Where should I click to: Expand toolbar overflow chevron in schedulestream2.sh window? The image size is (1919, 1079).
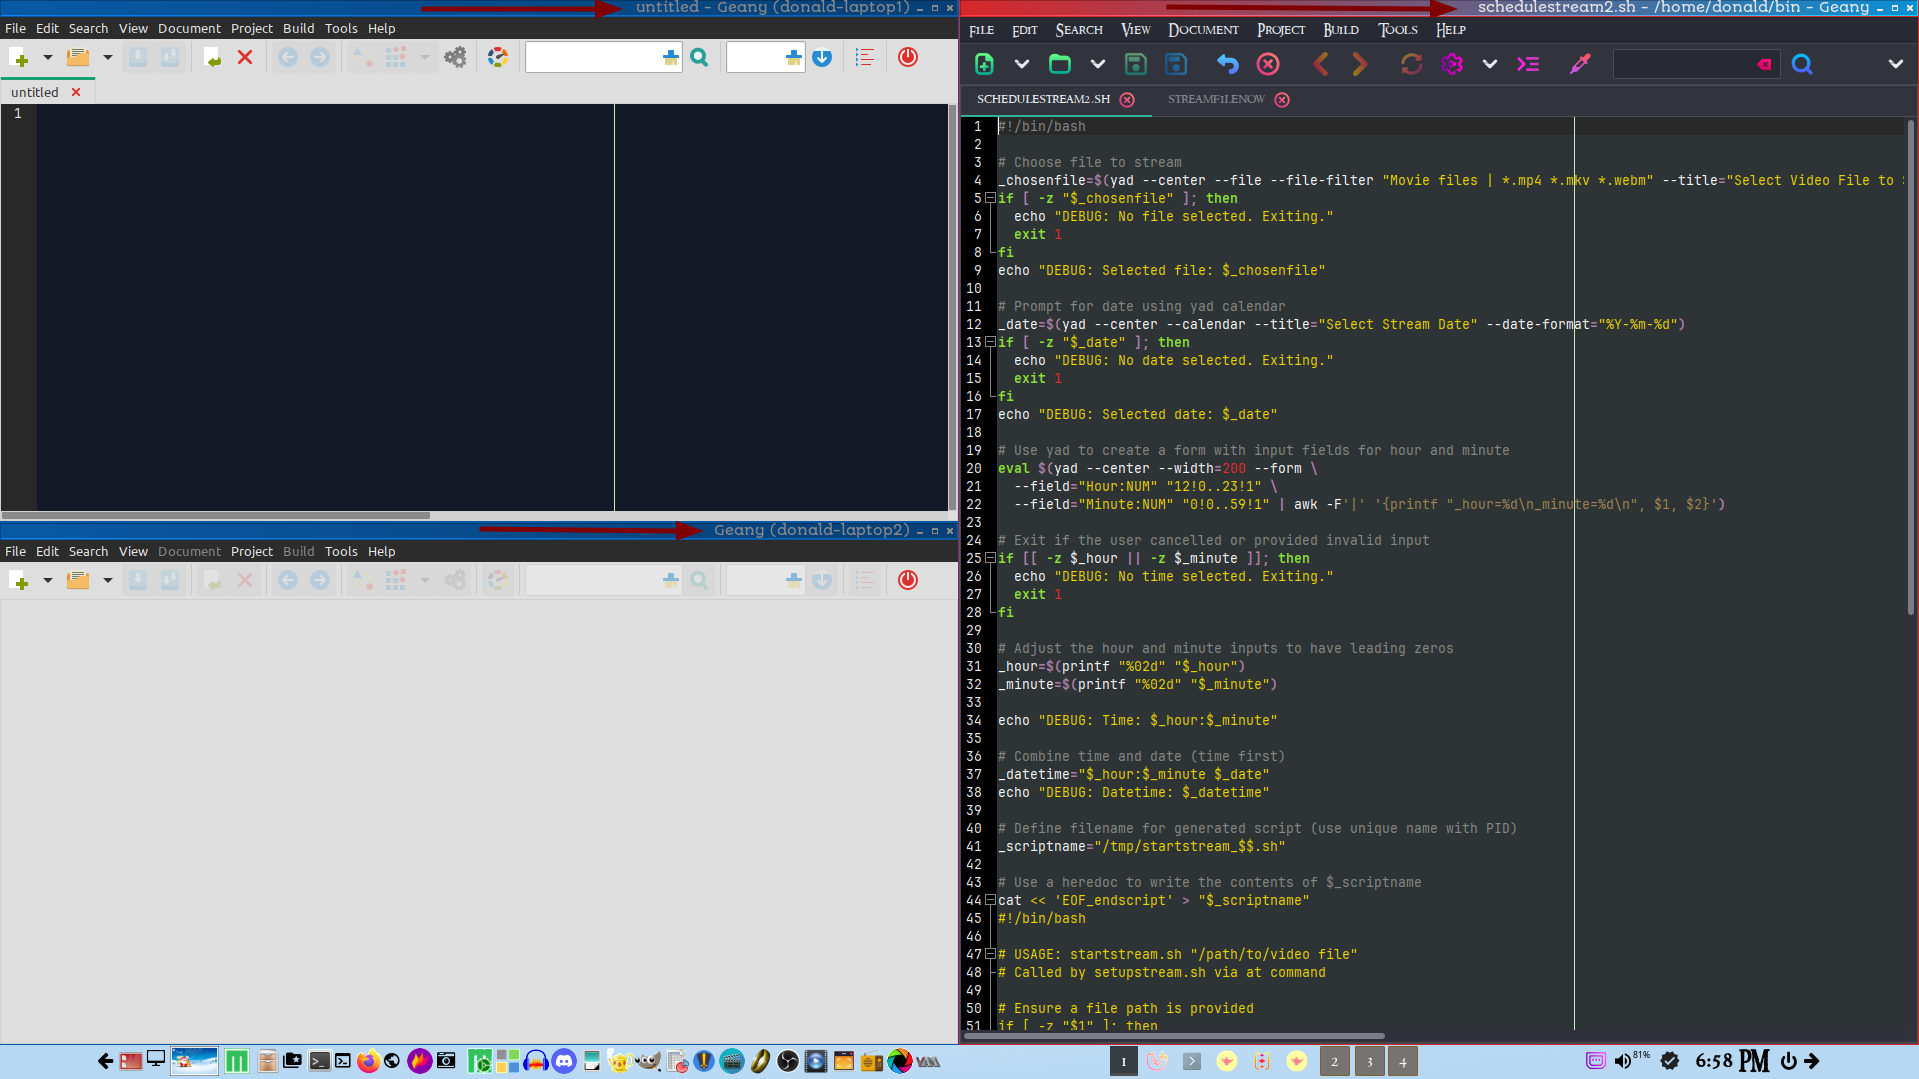coord(1895,65)
